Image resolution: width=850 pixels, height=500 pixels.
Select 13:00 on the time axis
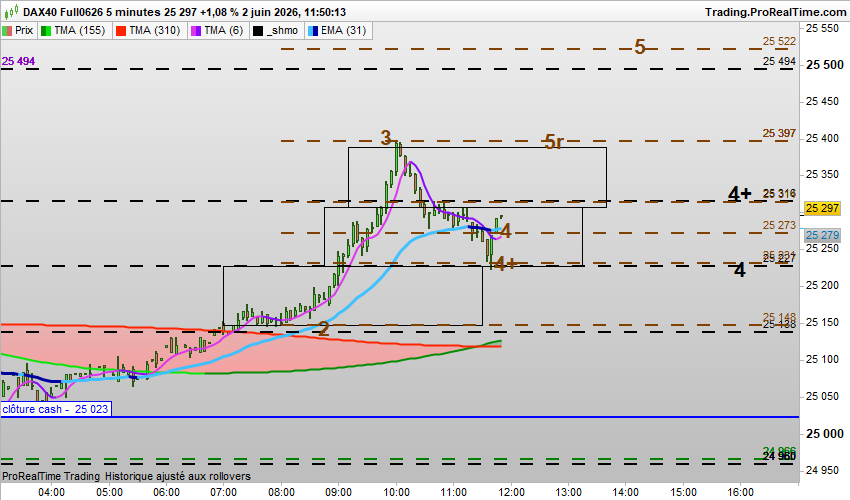click(569, 492)
